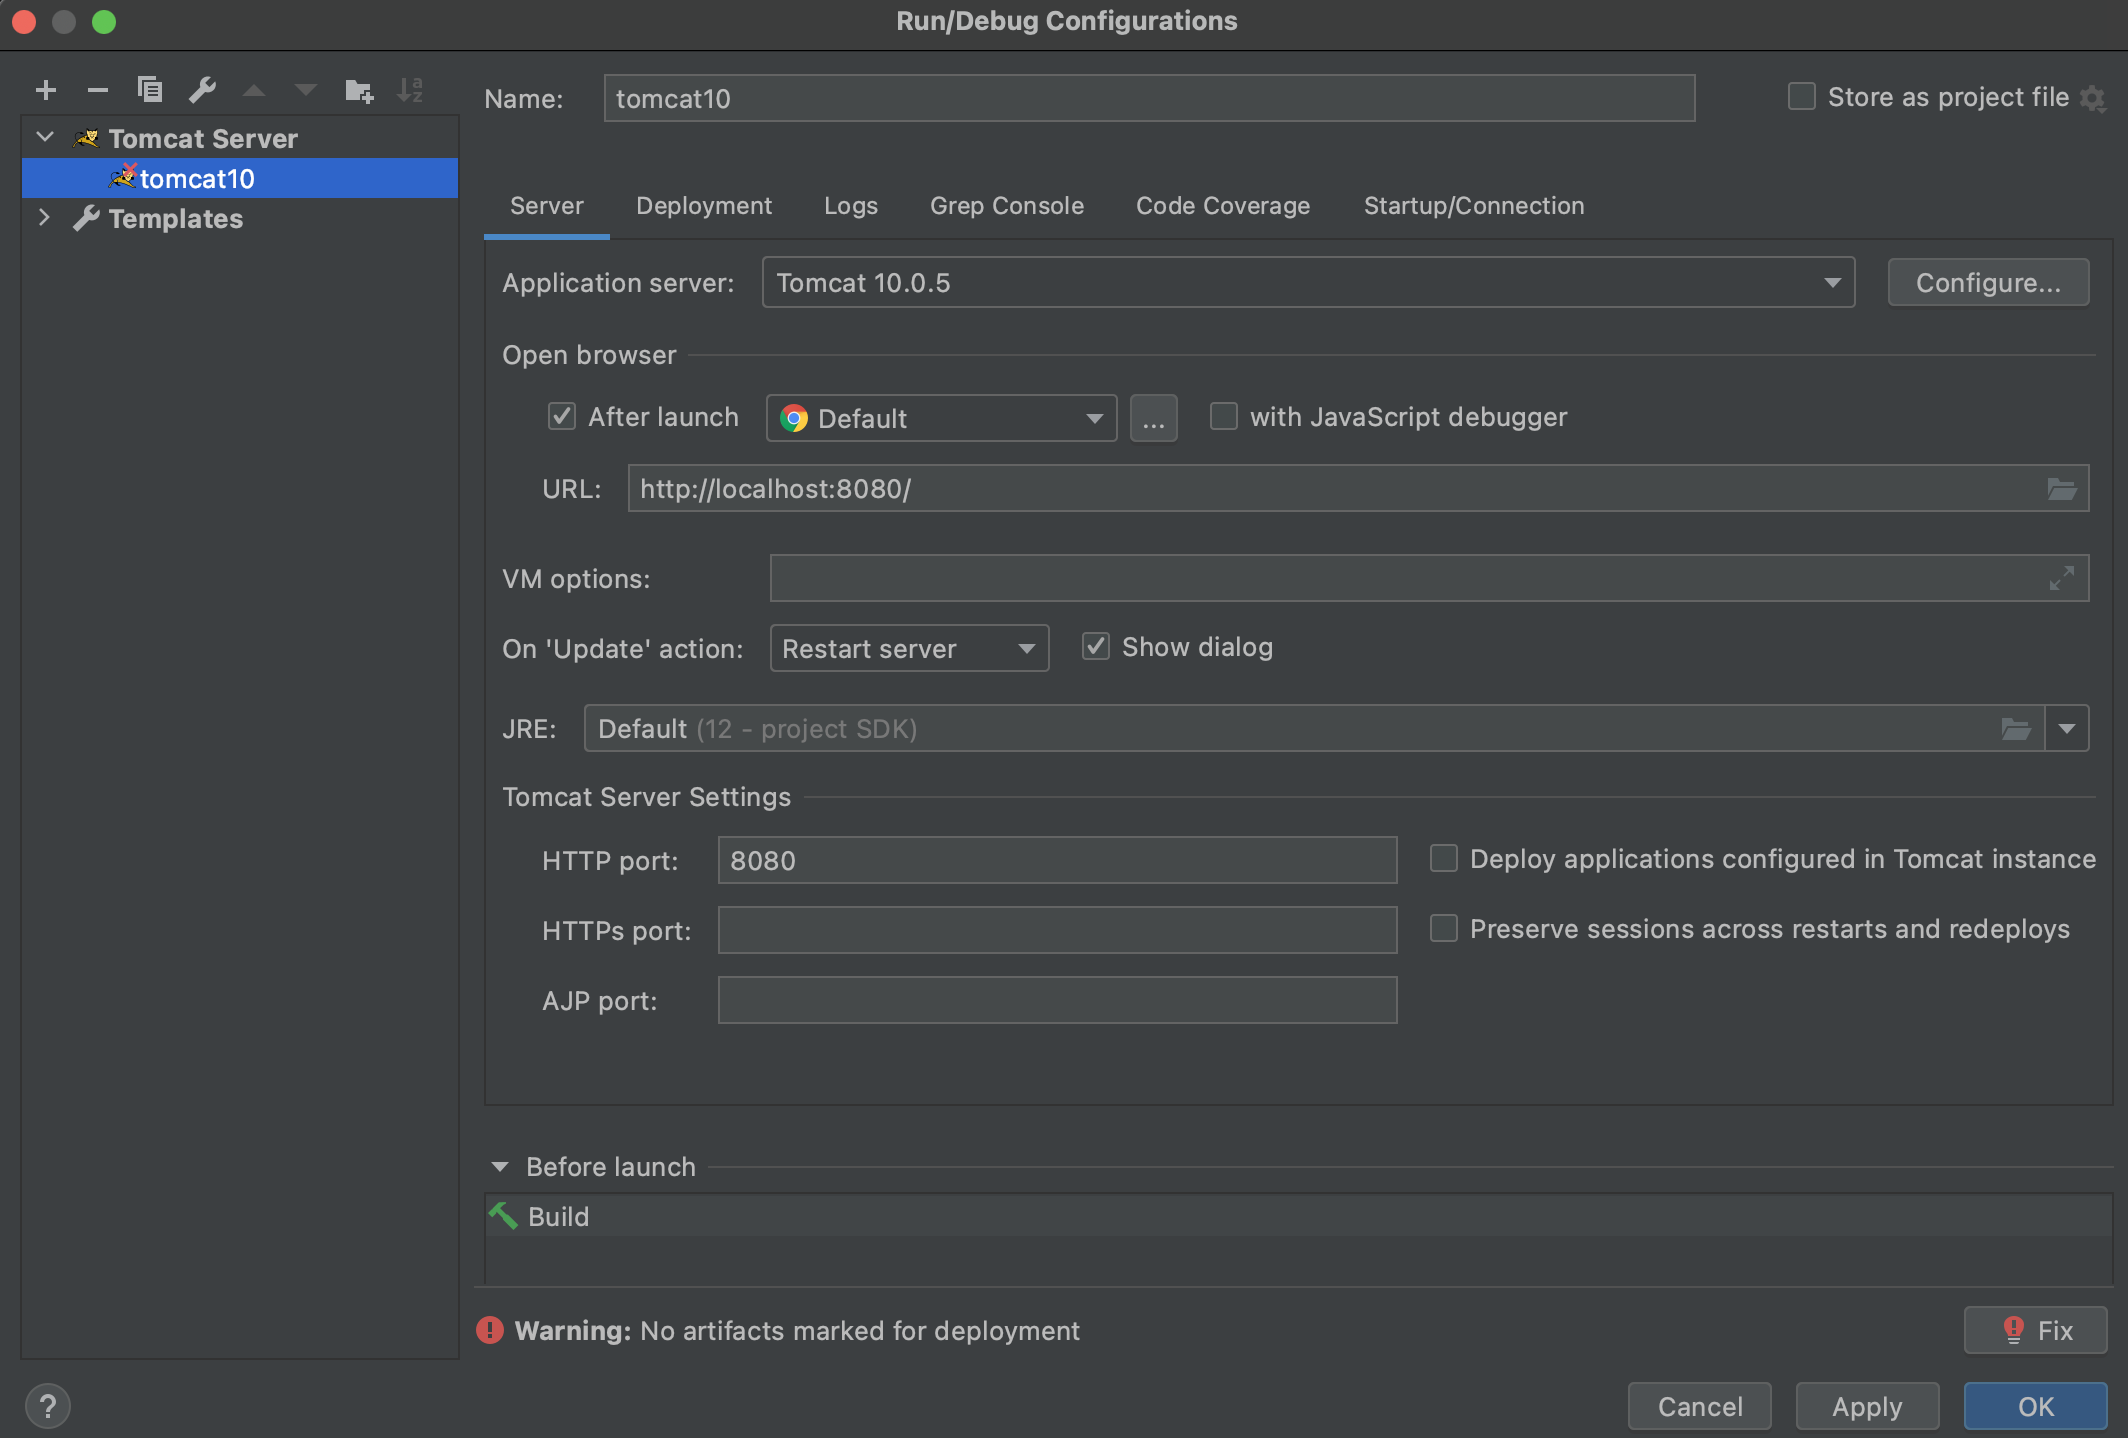Expand the Templates tree node
Image resolution: width=2128 pixels, height=1438 pixels.
[x=45, y=217]
